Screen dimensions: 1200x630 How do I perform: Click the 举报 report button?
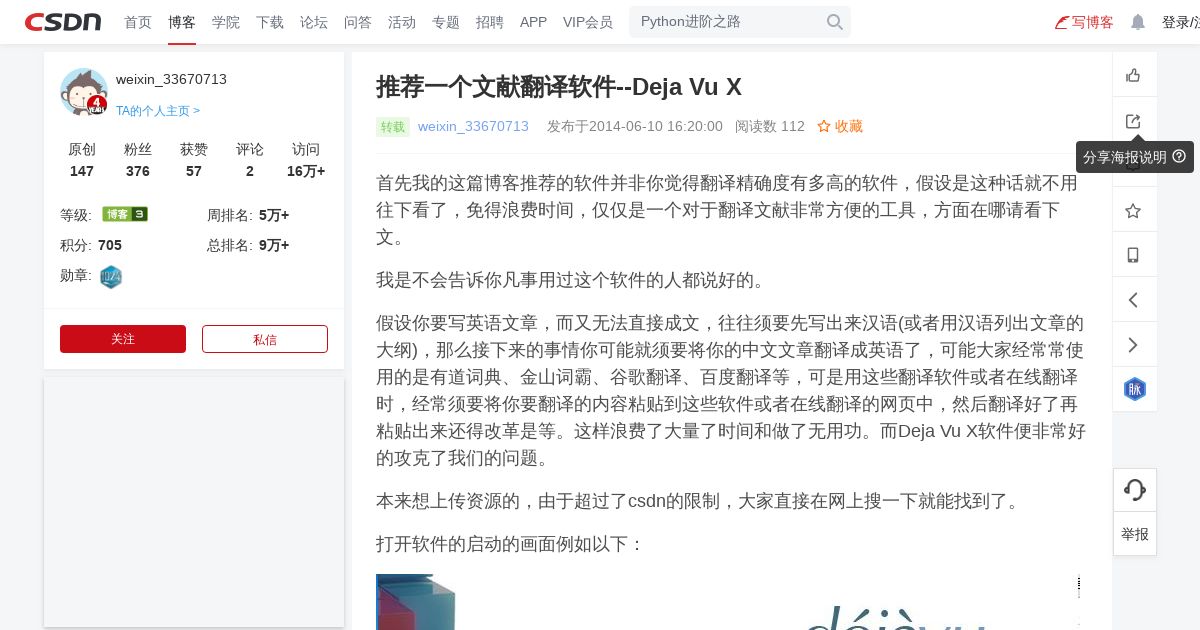pos(1135,534)
